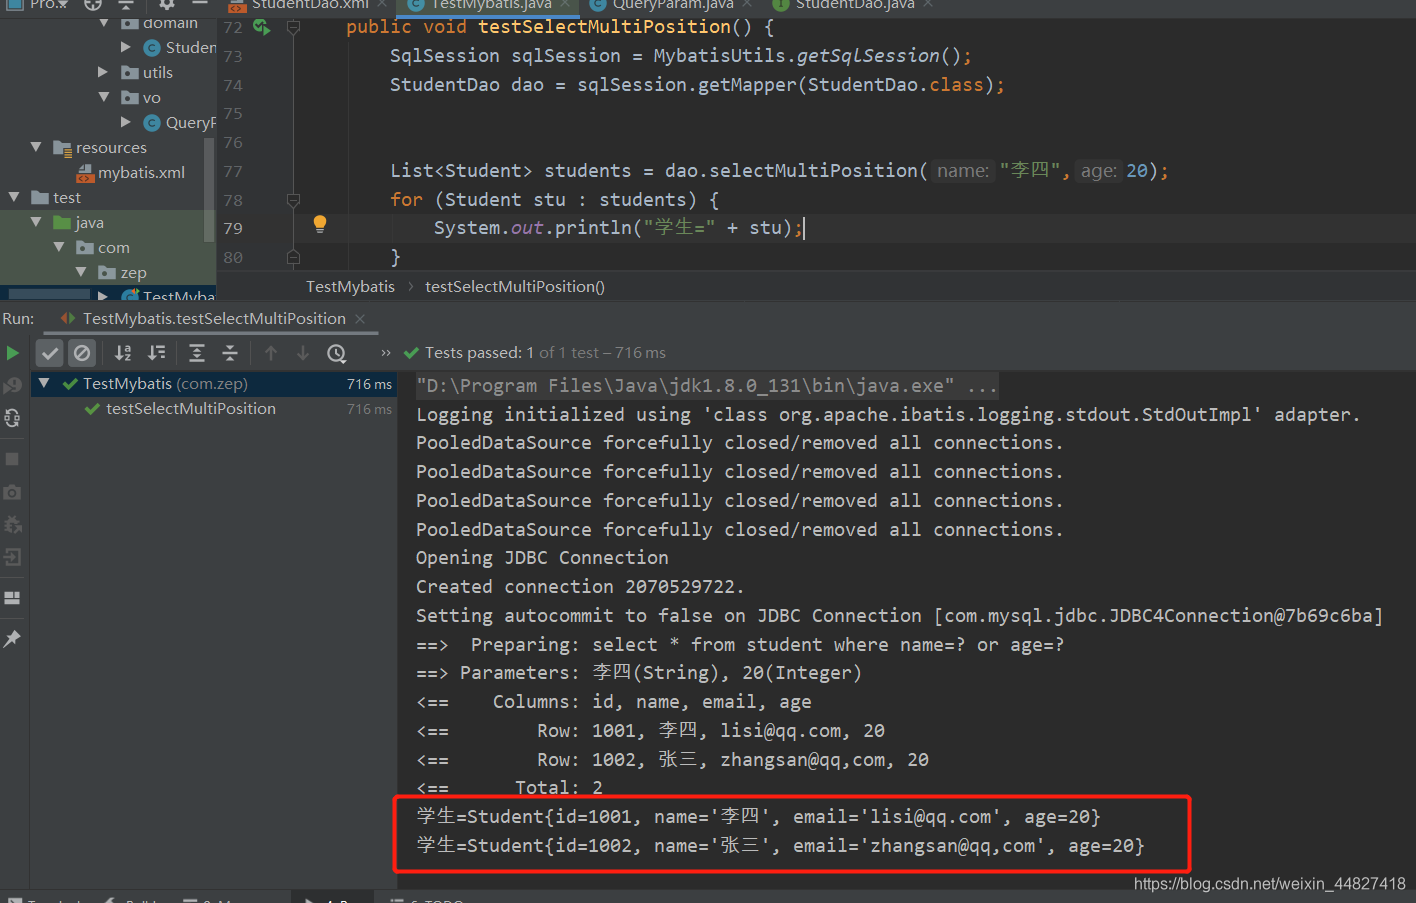Sort test results alphabetically
This screenshot has height=903, width=1416.
[123, 353]
